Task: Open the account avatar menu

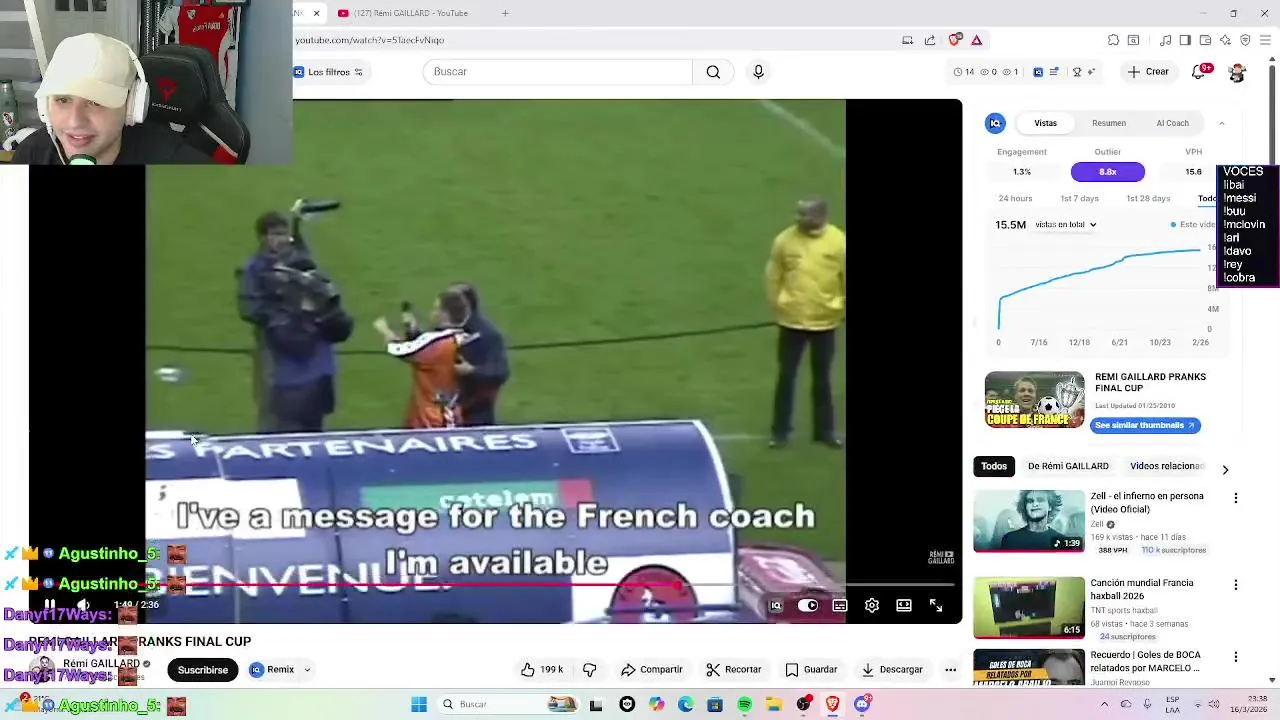Action: pos(1237,72)
